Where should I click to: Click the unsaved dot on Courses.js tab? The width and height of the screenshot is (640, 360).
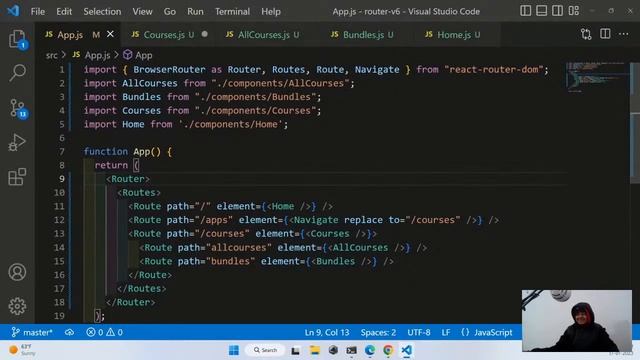tap(204, 34)
